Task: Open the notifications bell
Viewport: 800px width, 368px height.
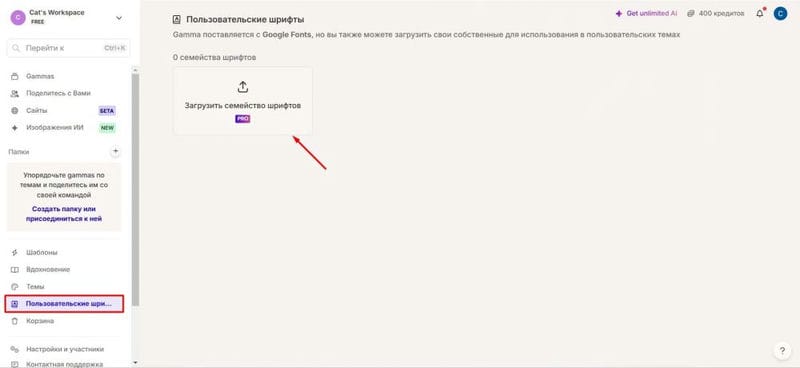Action: click(x=760, y=14)
